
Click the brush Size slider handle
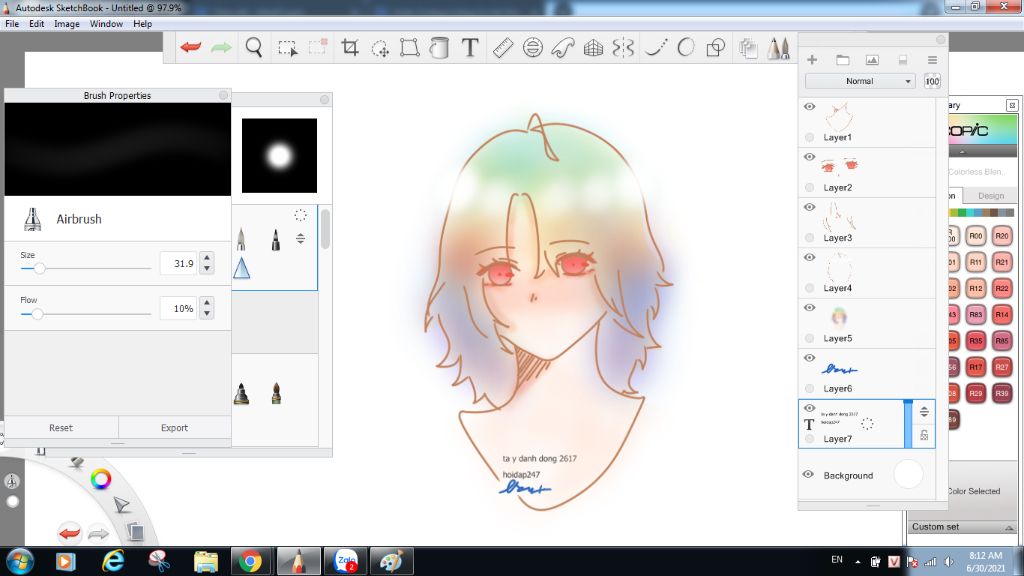click(39, 268)
